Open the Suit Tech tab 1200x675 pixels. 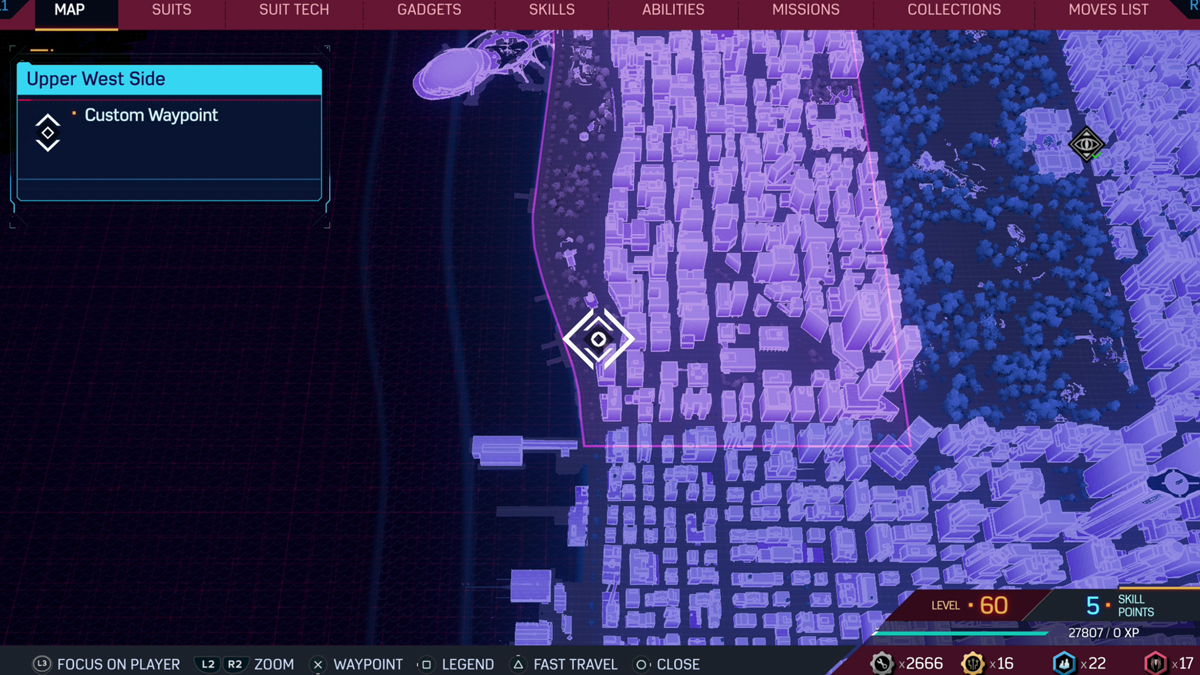click(x=294, y=10)
